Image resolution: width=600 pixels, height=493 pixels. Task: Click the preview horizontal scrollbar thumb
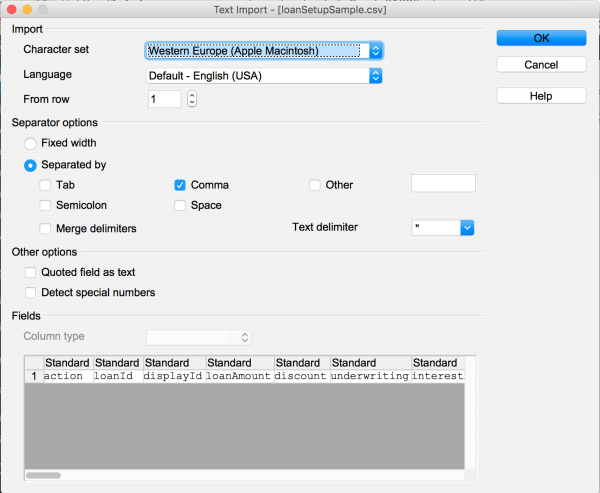tap(43, 475)
